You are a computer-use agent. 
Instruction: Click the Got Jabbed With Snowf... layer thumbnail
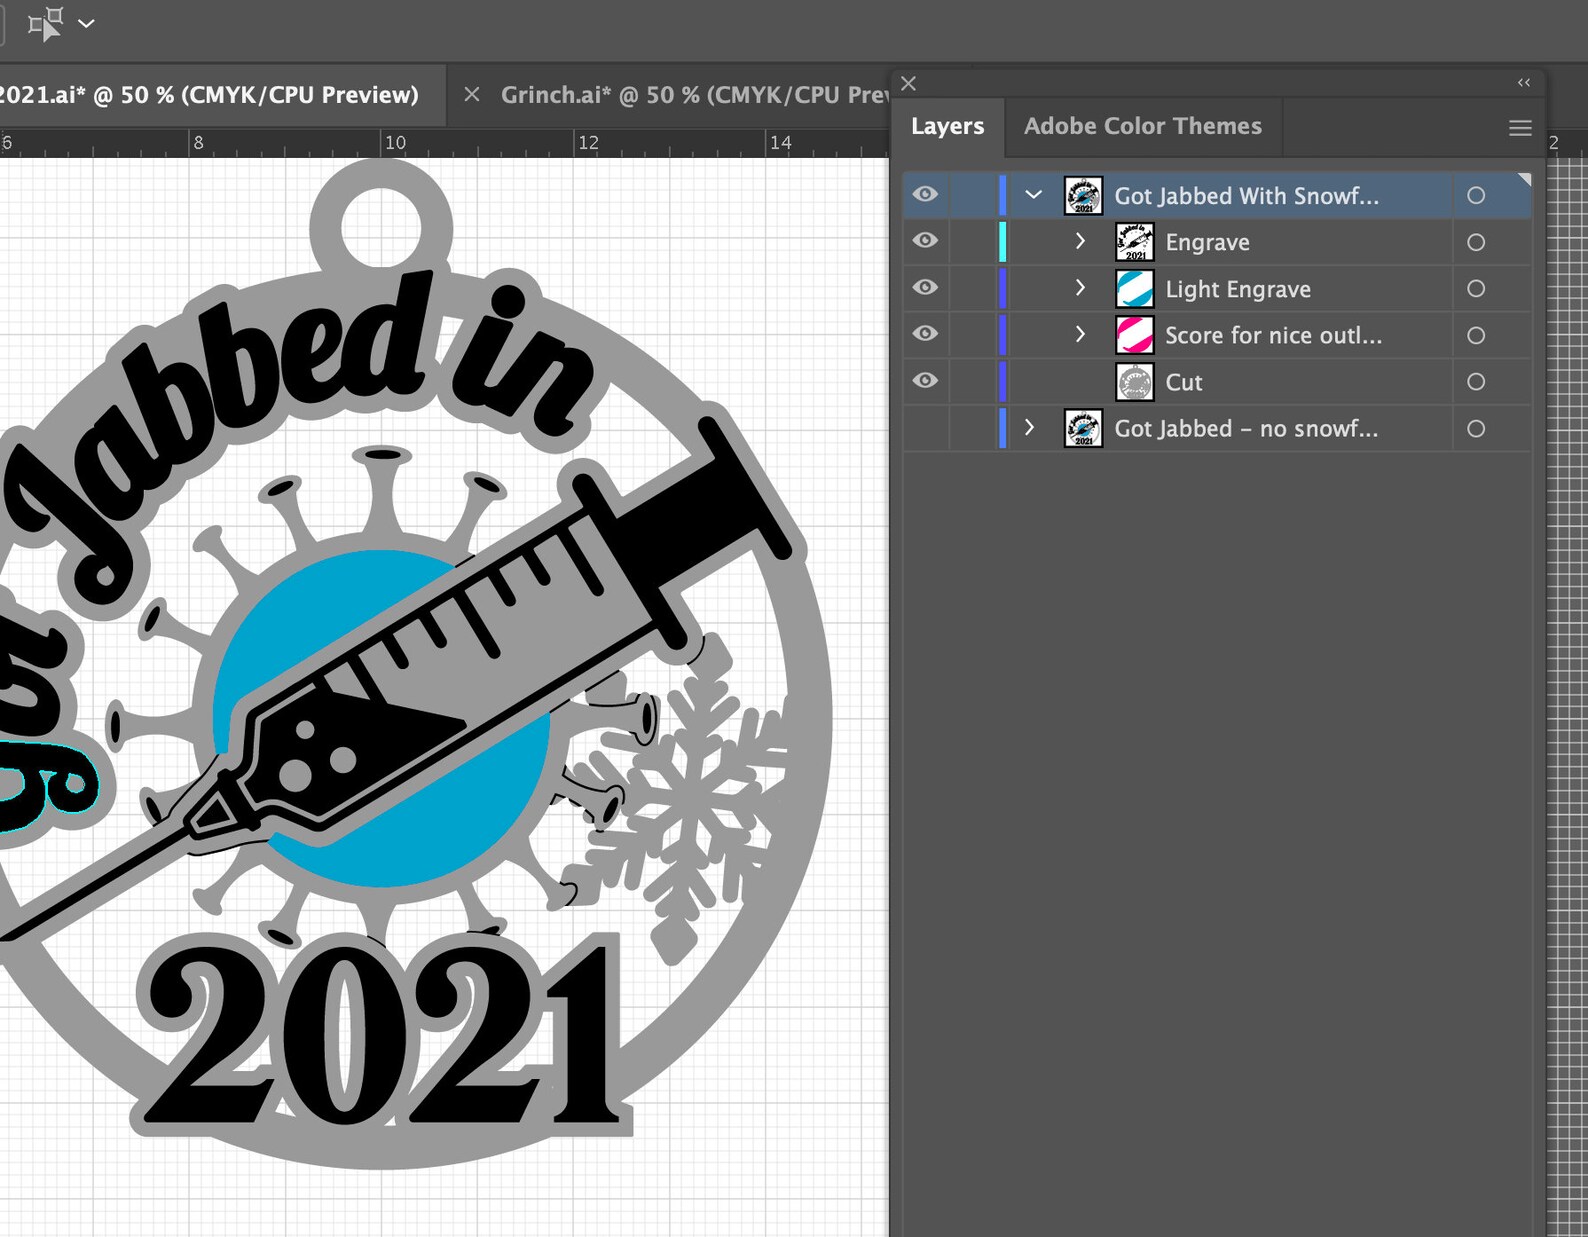1083,195
